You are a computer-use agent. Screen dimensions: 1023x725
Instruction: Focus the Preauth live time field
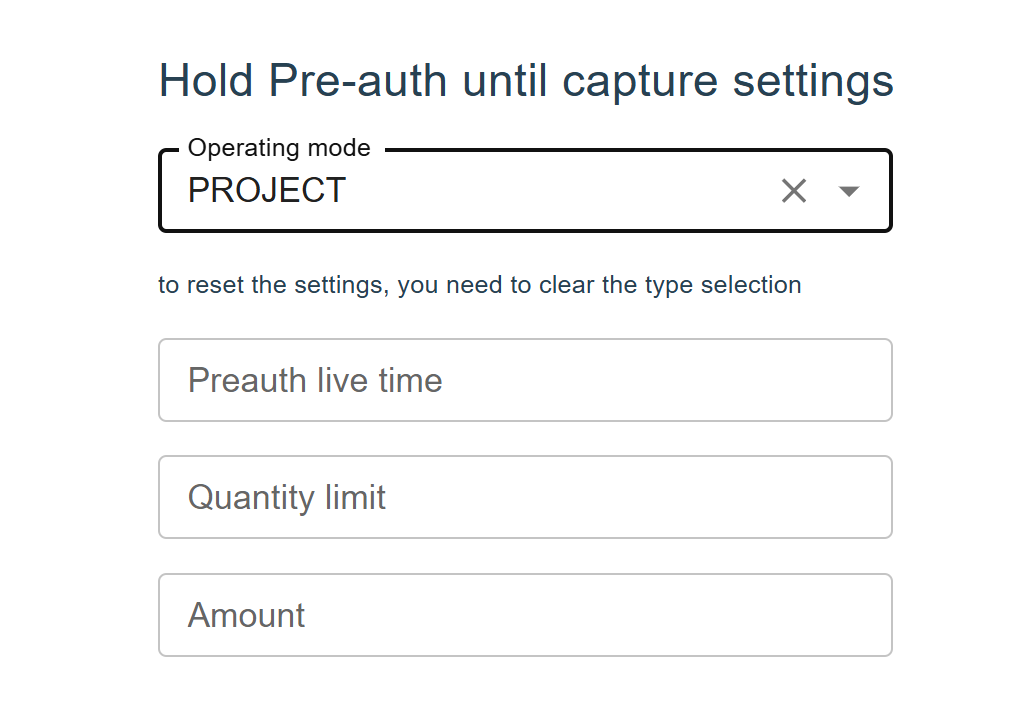(x=524, y=380)
